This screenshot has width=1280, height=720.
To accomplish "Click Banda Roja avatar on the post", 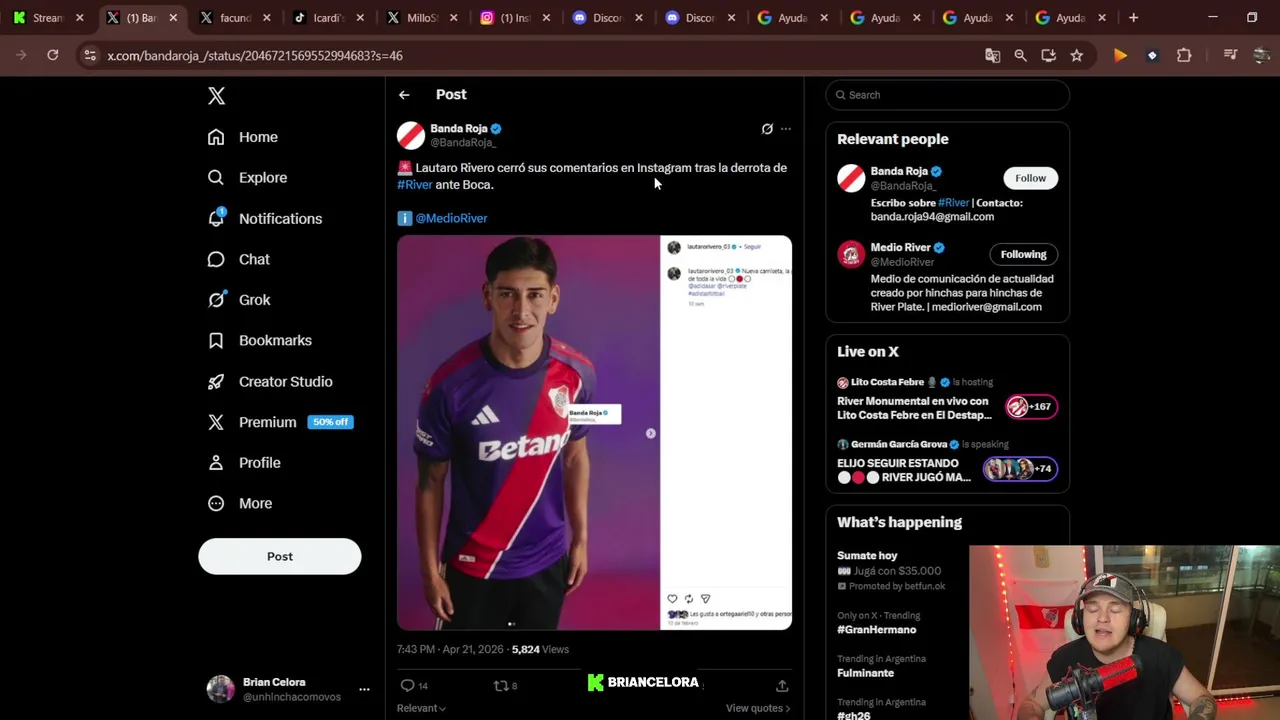I will pos(411,135).
